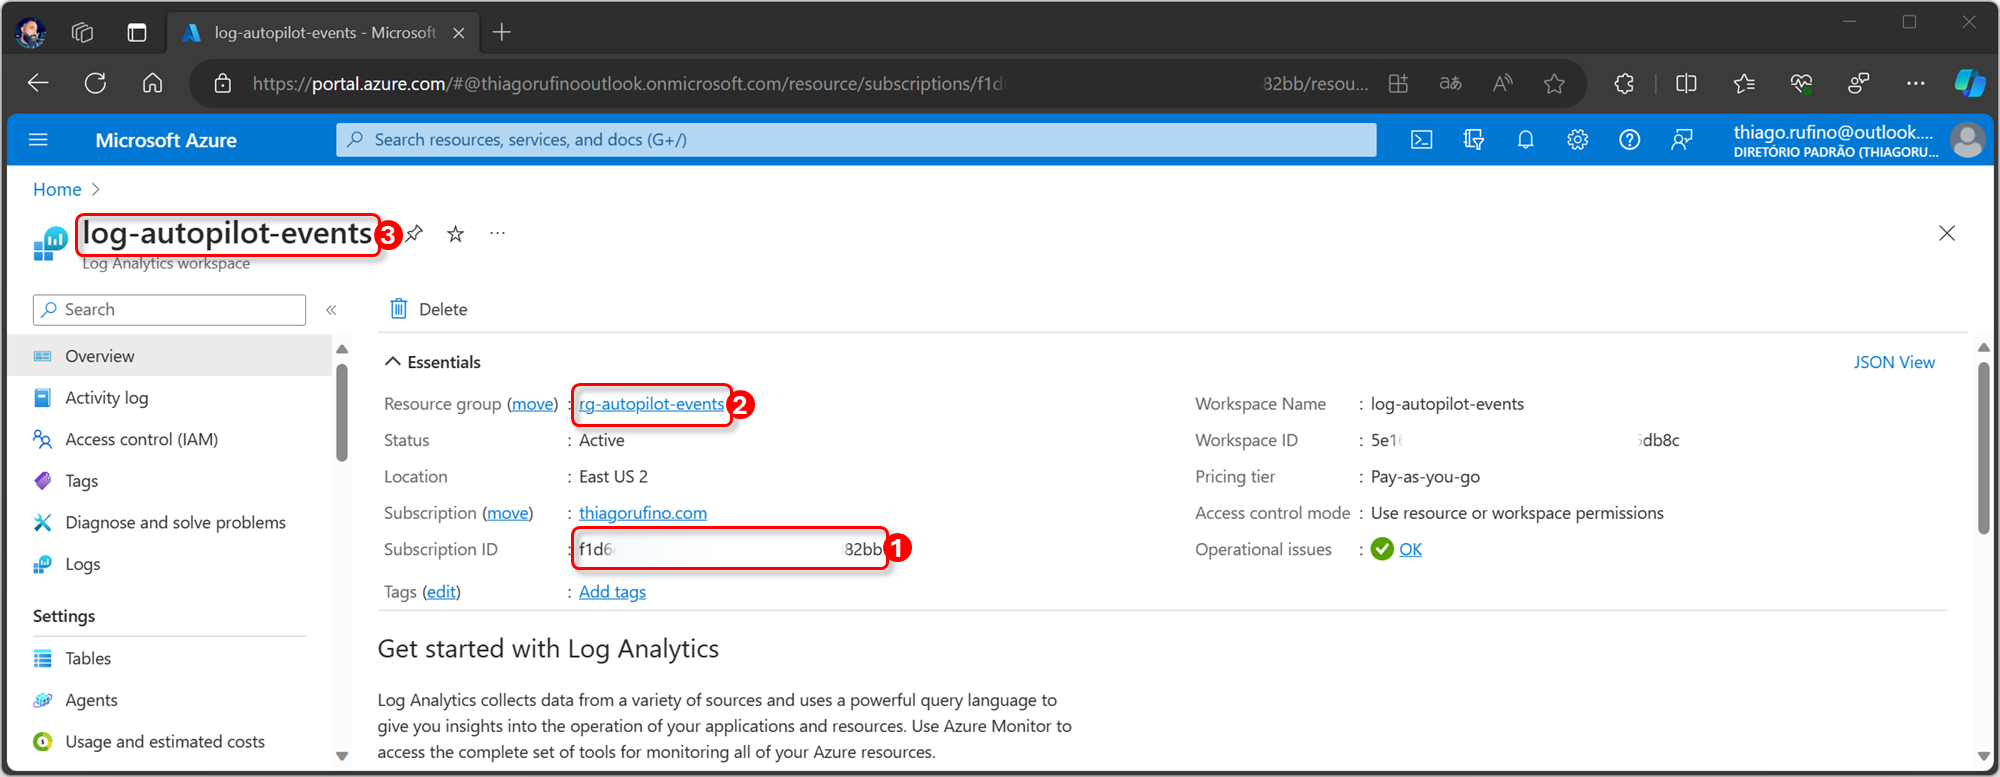Image resolution: width=2000 pixels, height=777 pixels.
Task: Click Add tags link
Action: pyautogui.click(x=612, y=592)
